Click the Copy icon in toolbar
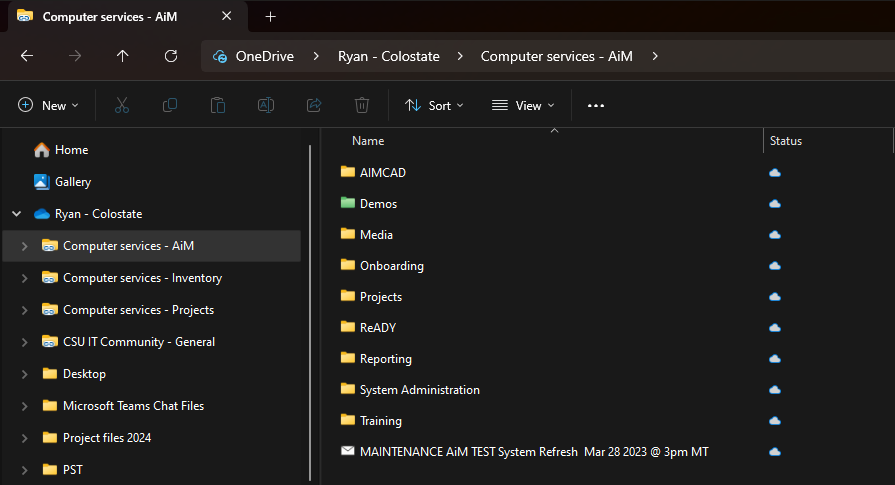Viewport: 895px width, 485px height. click(170, 106)
